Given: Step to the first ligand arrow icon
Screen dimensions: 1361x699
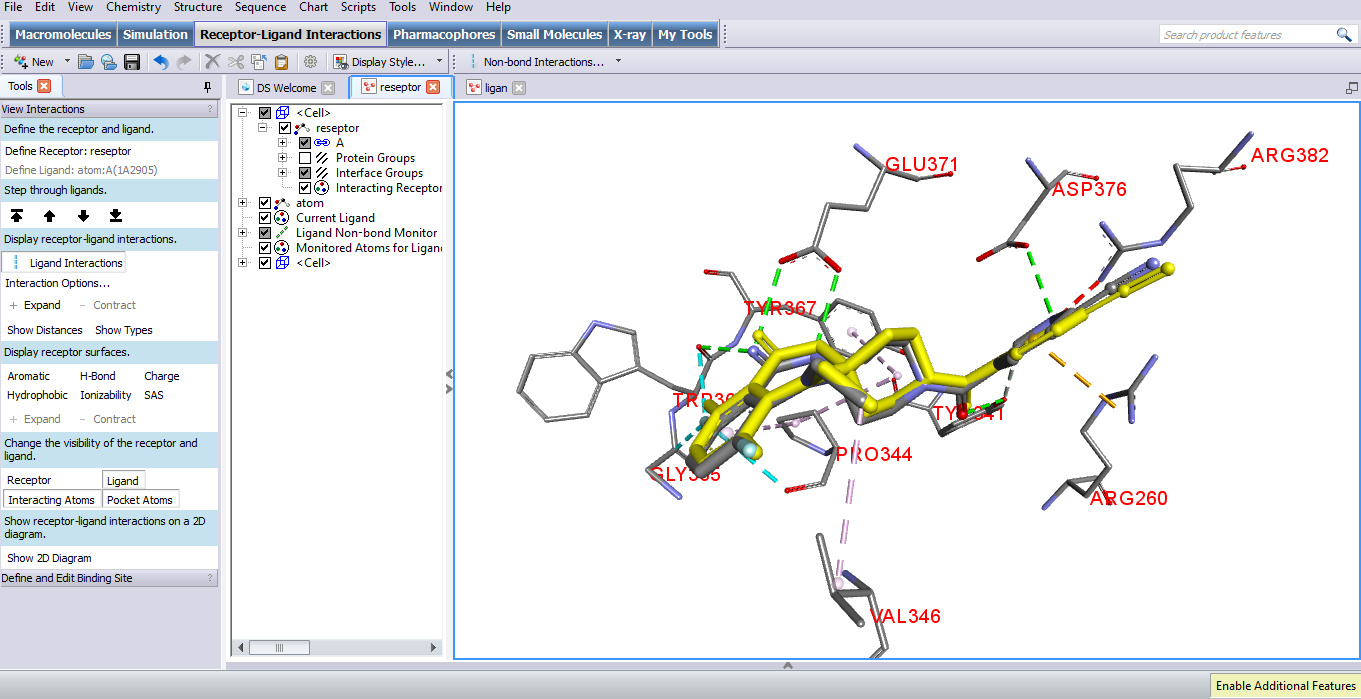Looking at the screenshot, I should click(17, 215).
